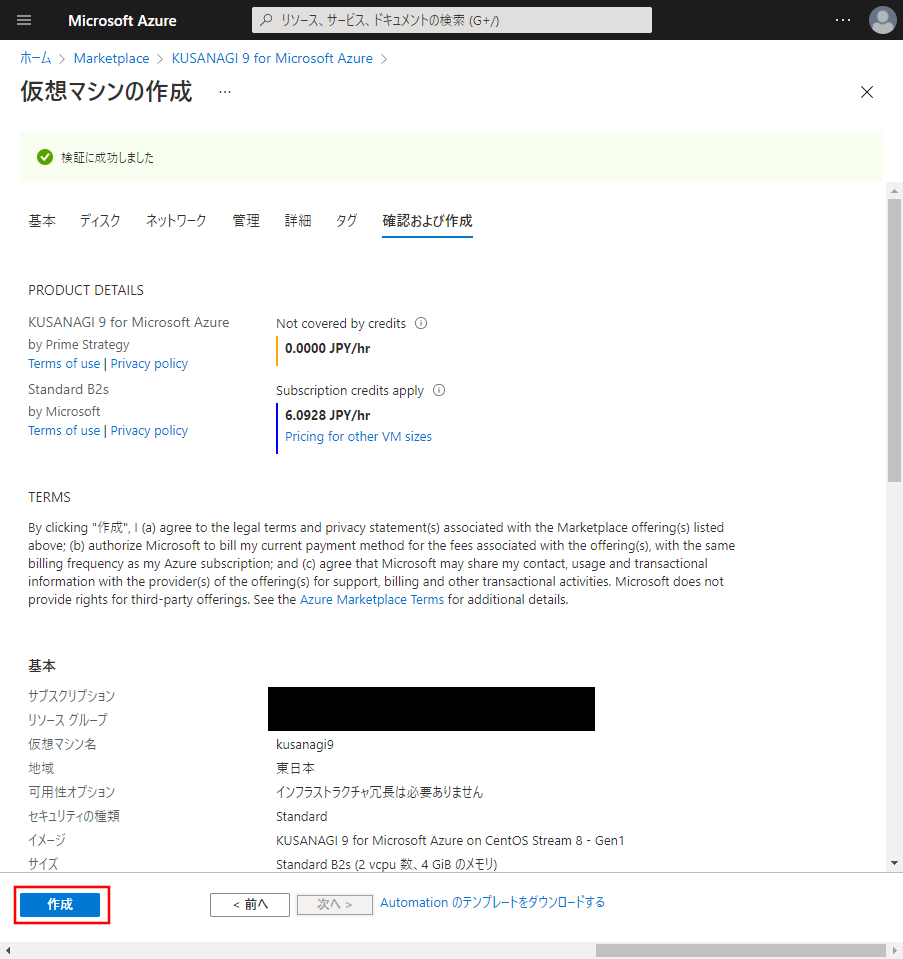903x959 pixels.
Task: Click the horizontal scrollbar left arrow
Action: (7, 950)
